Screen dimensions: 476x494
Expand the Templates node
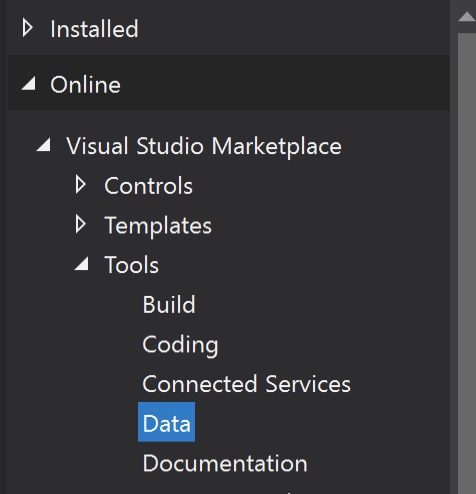pos(81,224)
